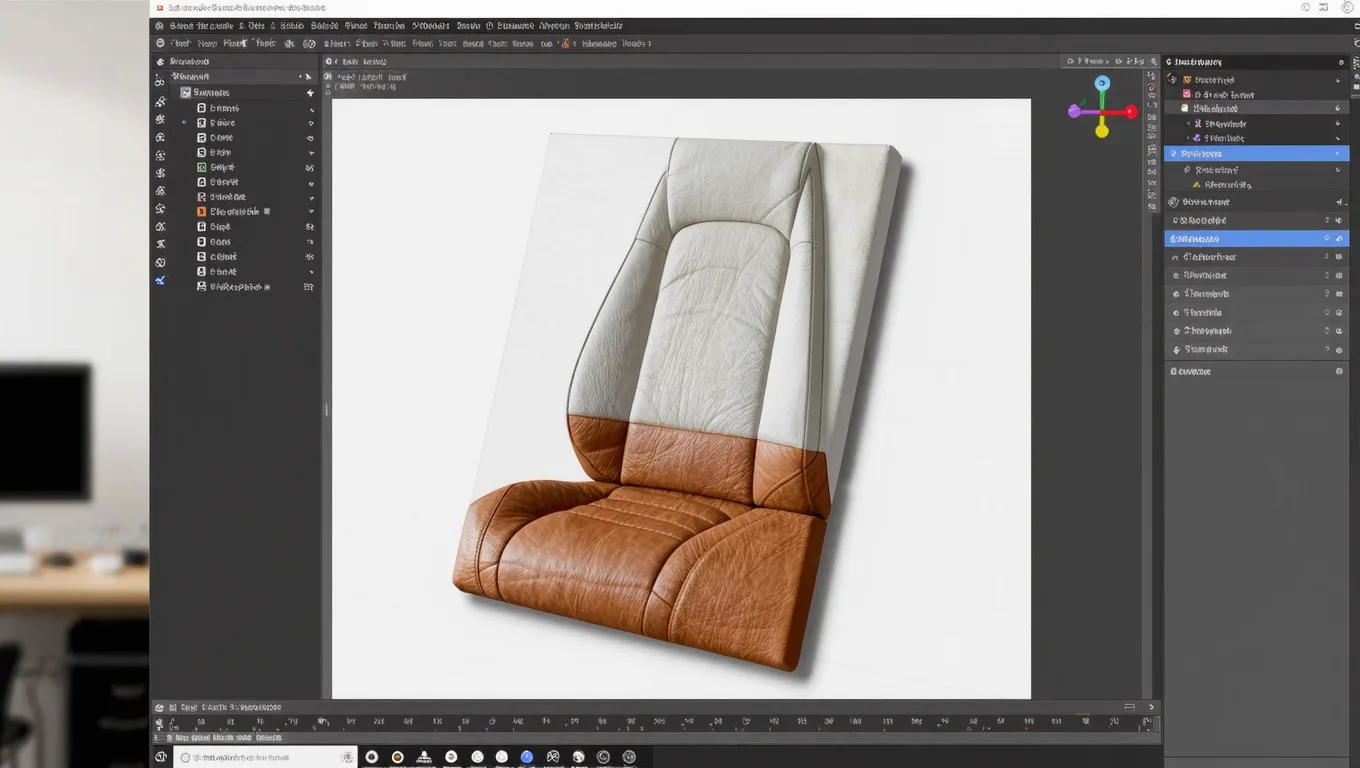Click the taskbar search box
1360x768 pixels.
coord(265,758)
